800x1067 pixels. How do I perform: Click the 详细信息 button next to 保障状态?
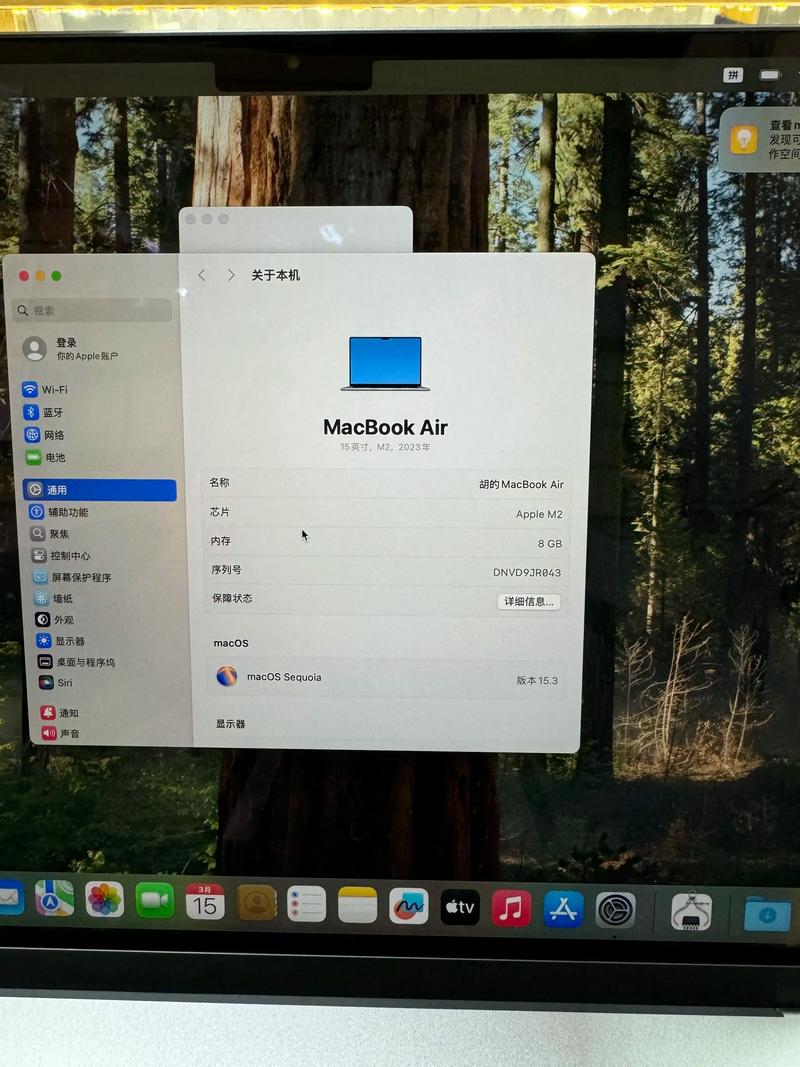click(529, 601)
